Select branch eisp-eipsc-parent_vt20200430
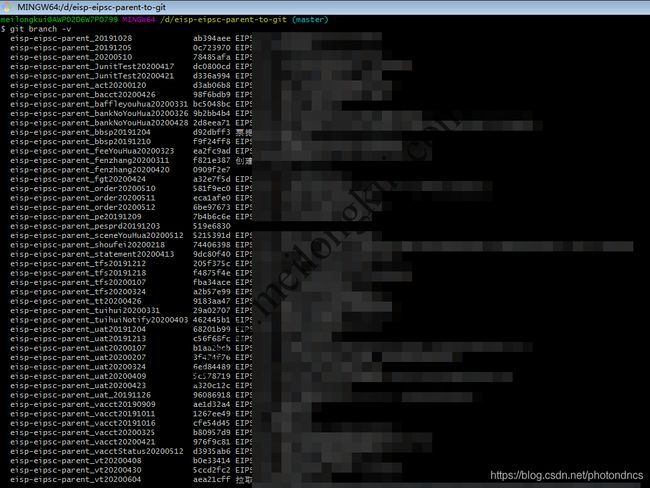650x488 pixels. click(75, 470)
